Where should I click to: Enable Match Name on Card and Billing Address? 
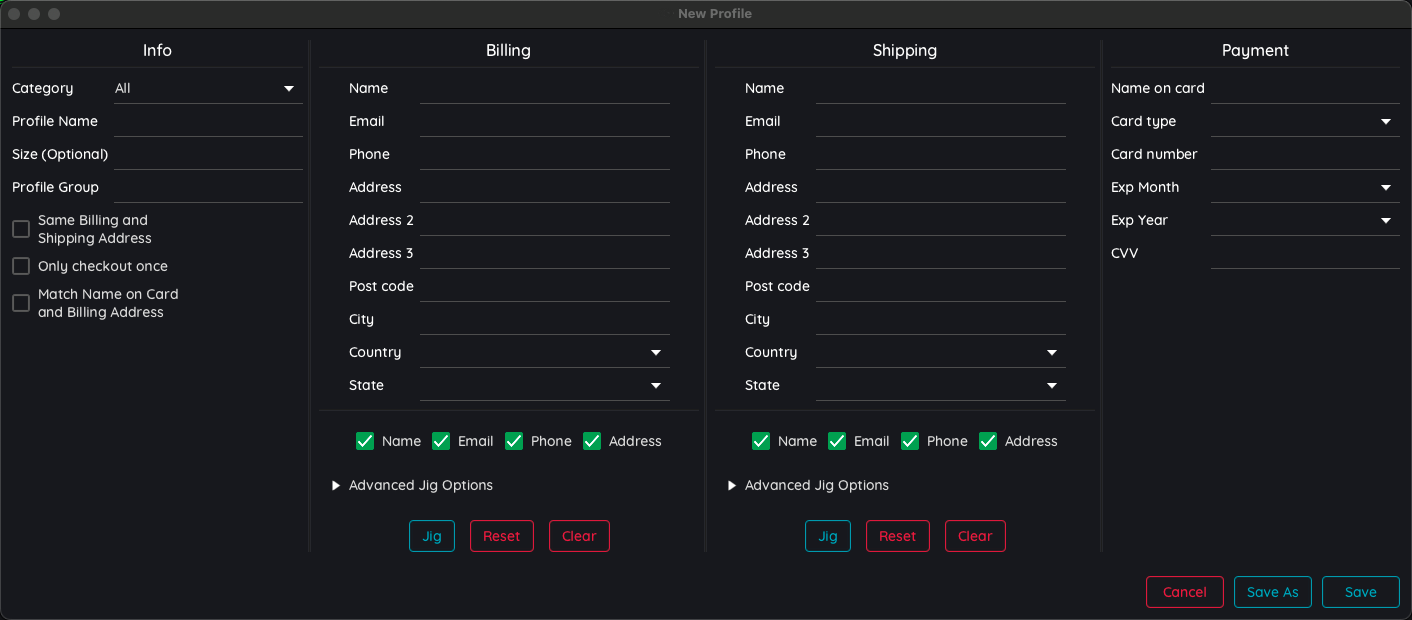(x=20, y=302)
